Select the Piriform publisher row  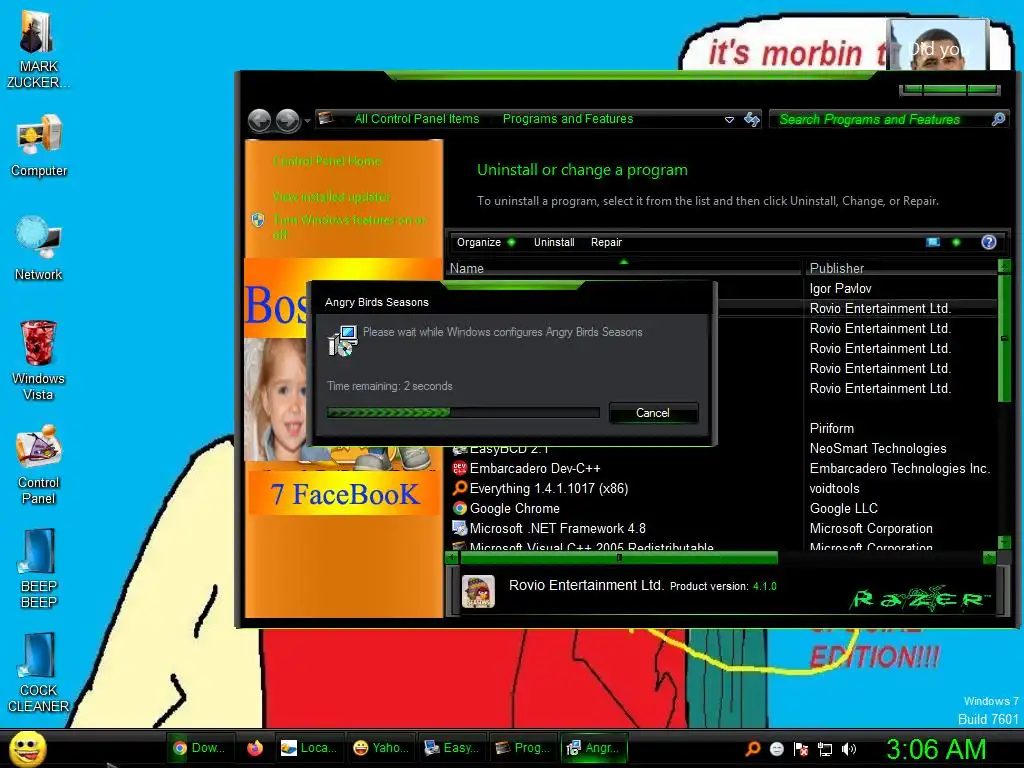(x=831, y=428)
